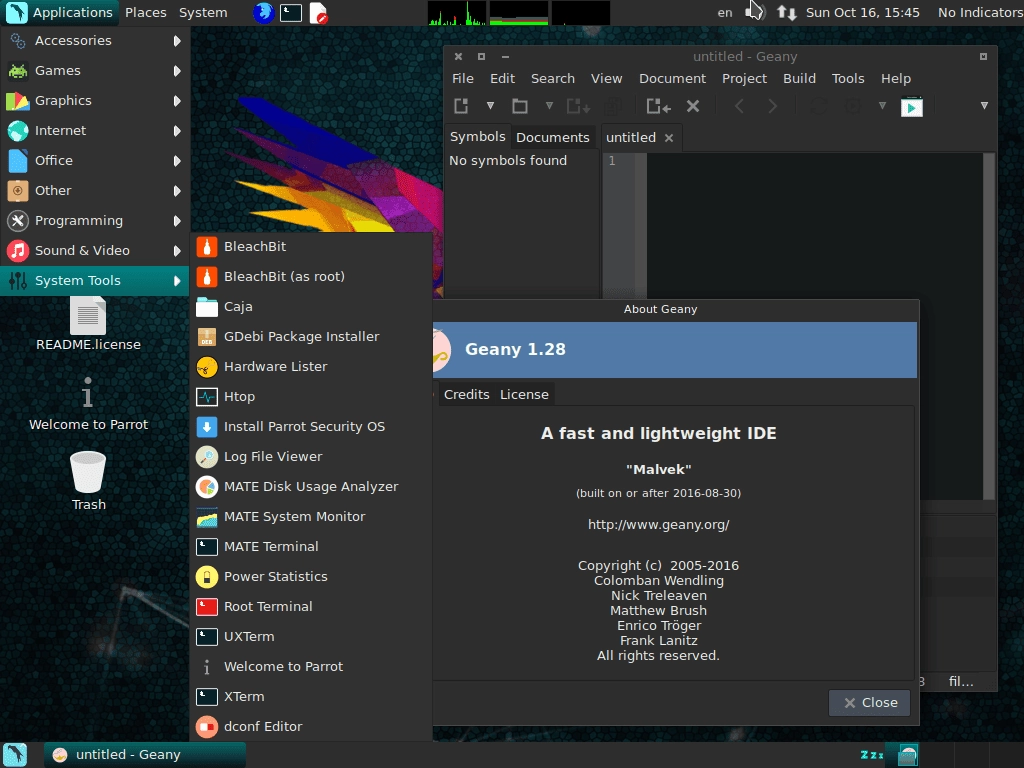The width and height of the screenshot is (1024, 768).
Task: Expand the Other submenu
Action: 95,191
